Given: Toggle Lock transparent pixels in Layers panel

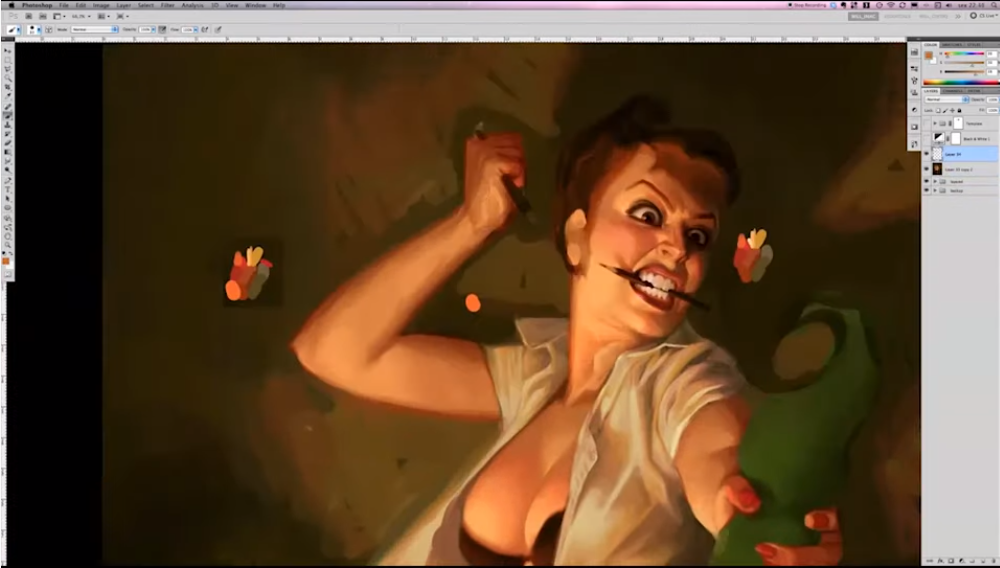Looking at the screenshot, I should coord(938,110).
